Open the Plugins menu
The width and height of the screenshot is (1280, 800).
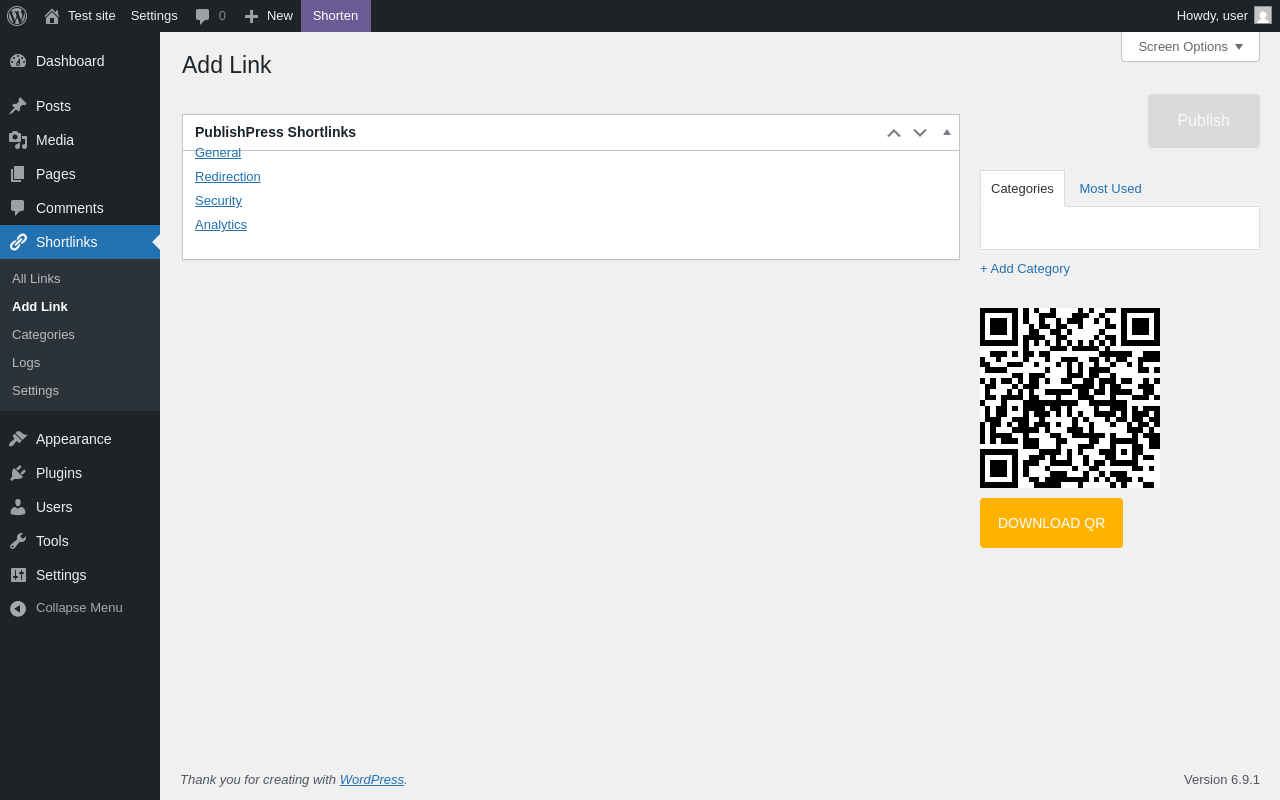pyautogui.click(x=80, y=473)
